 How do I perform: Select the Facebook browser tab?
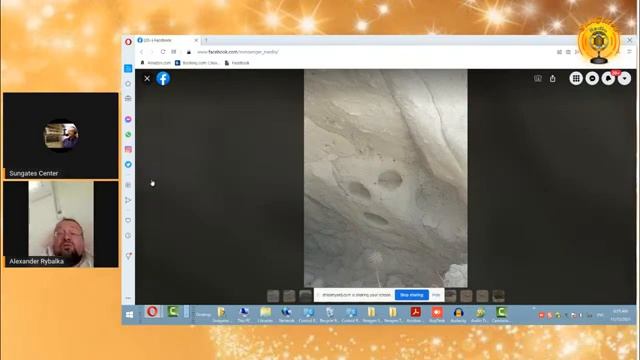167,40
